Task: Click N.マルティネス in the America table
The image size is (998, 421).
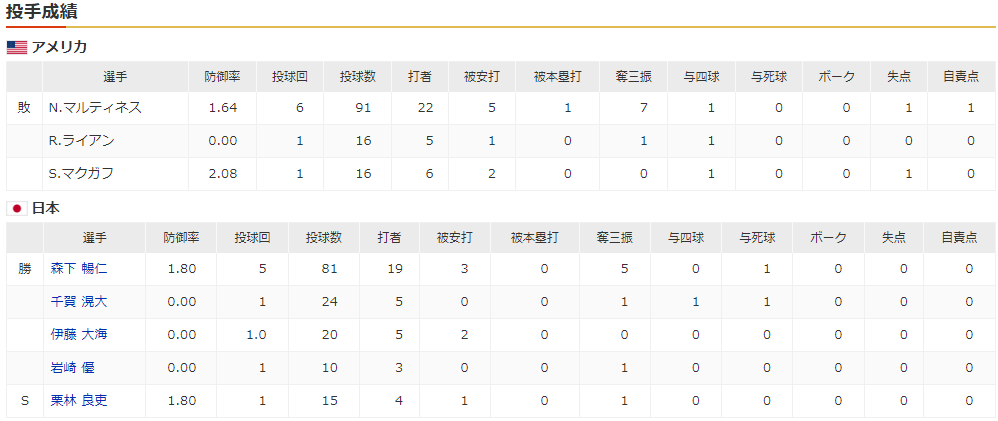Action: (95, 108)
